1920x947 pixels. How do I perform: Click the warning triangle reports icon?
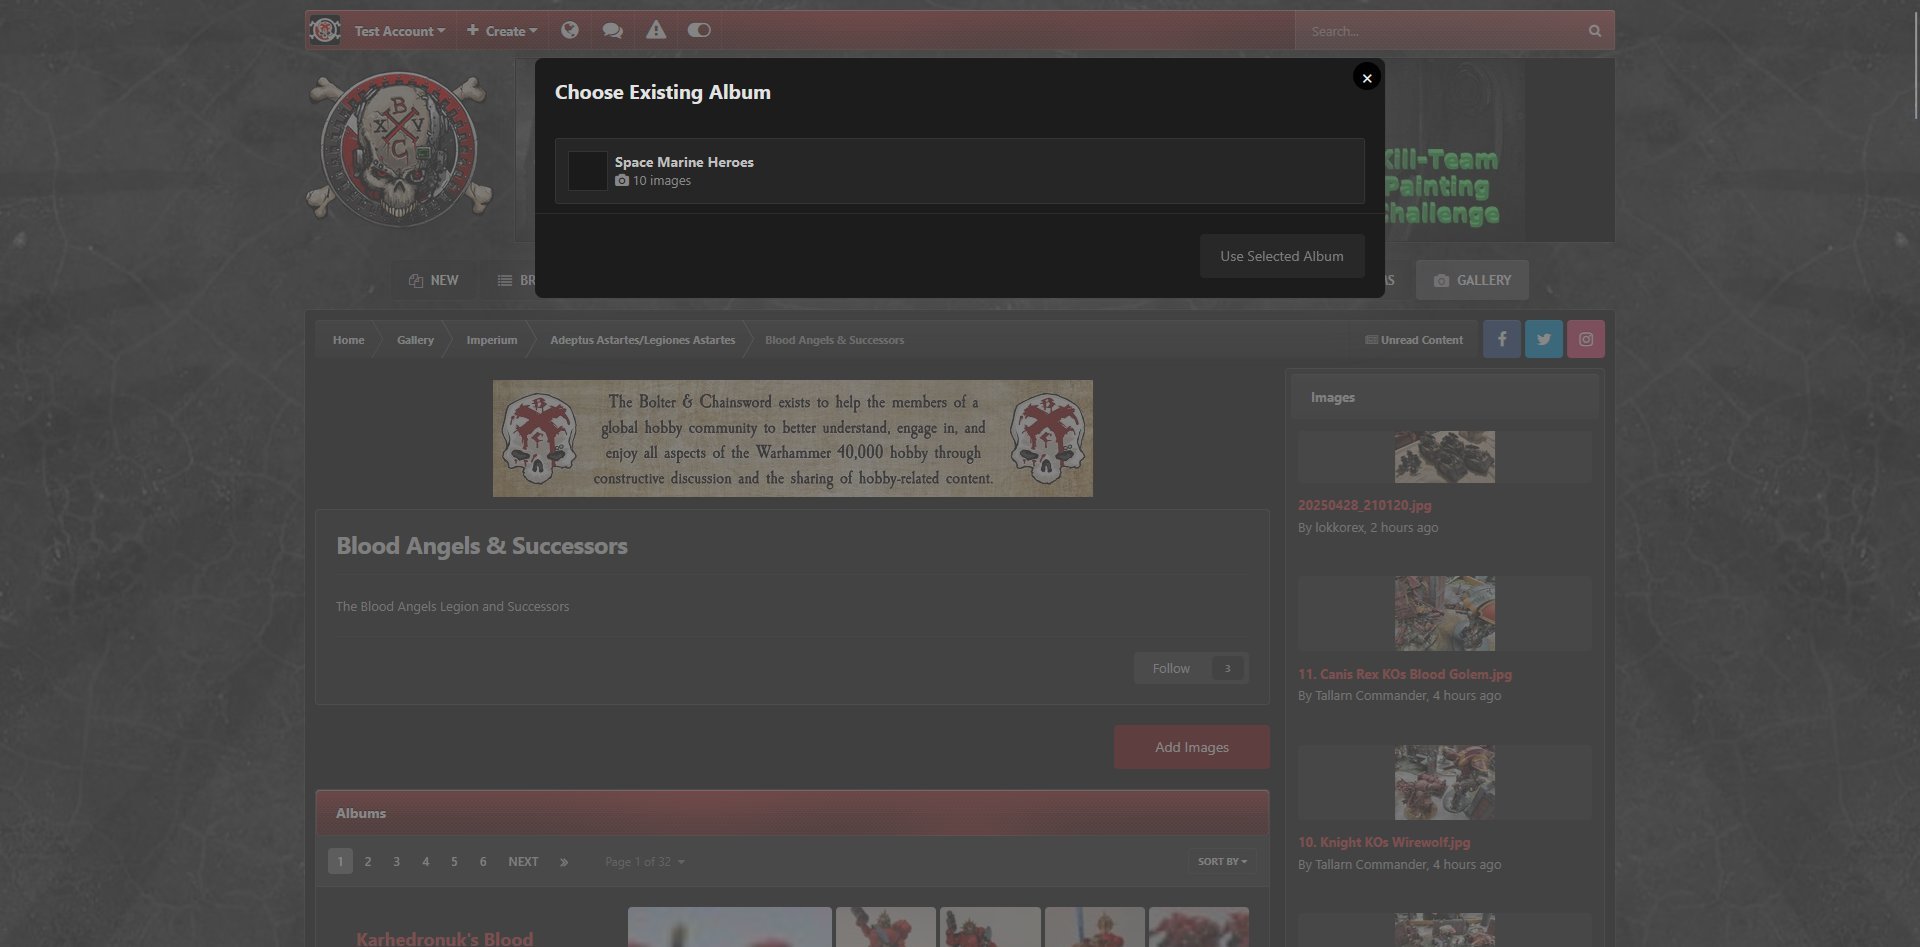click(x=655, y=30)
